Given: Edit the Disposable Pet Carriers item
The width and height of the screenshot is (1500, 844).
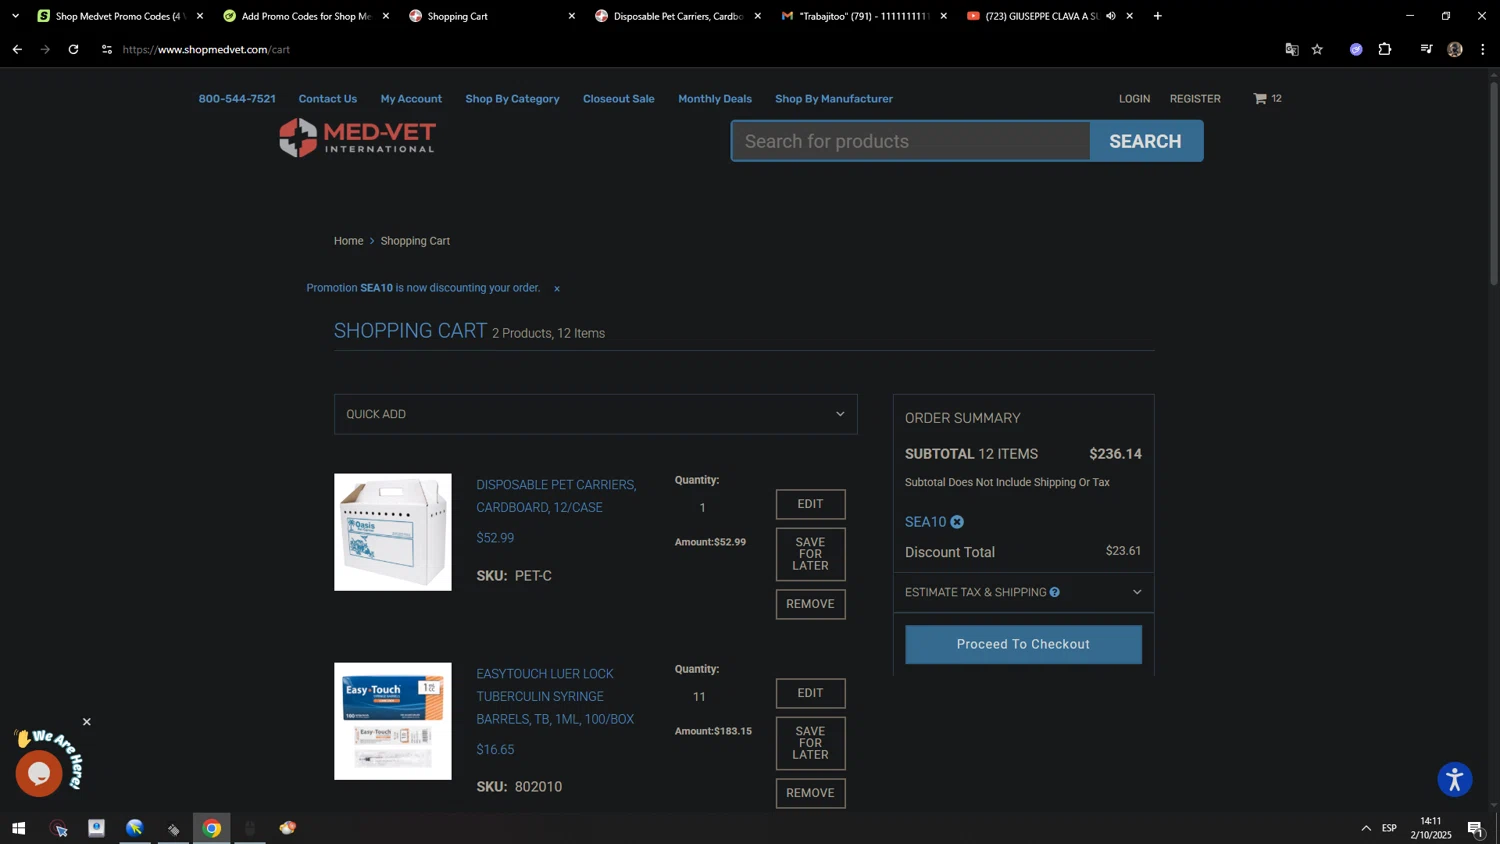Looking at the screenshot, I should (x=810, y=504).
